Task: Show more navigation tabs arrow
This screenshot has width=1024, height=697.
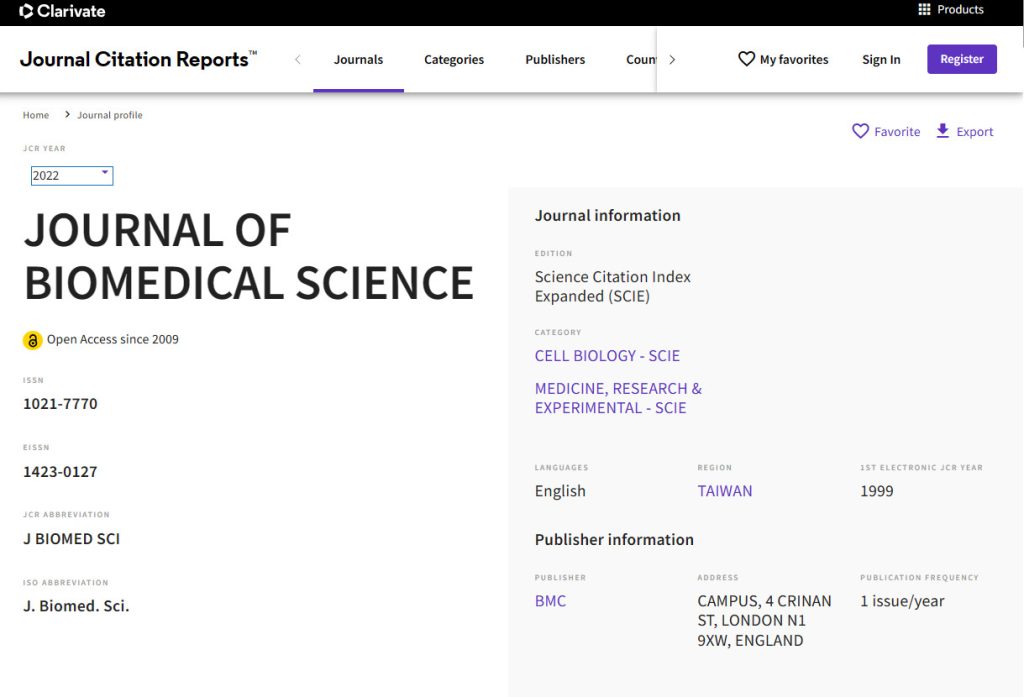Action: (x=672, y=59)
